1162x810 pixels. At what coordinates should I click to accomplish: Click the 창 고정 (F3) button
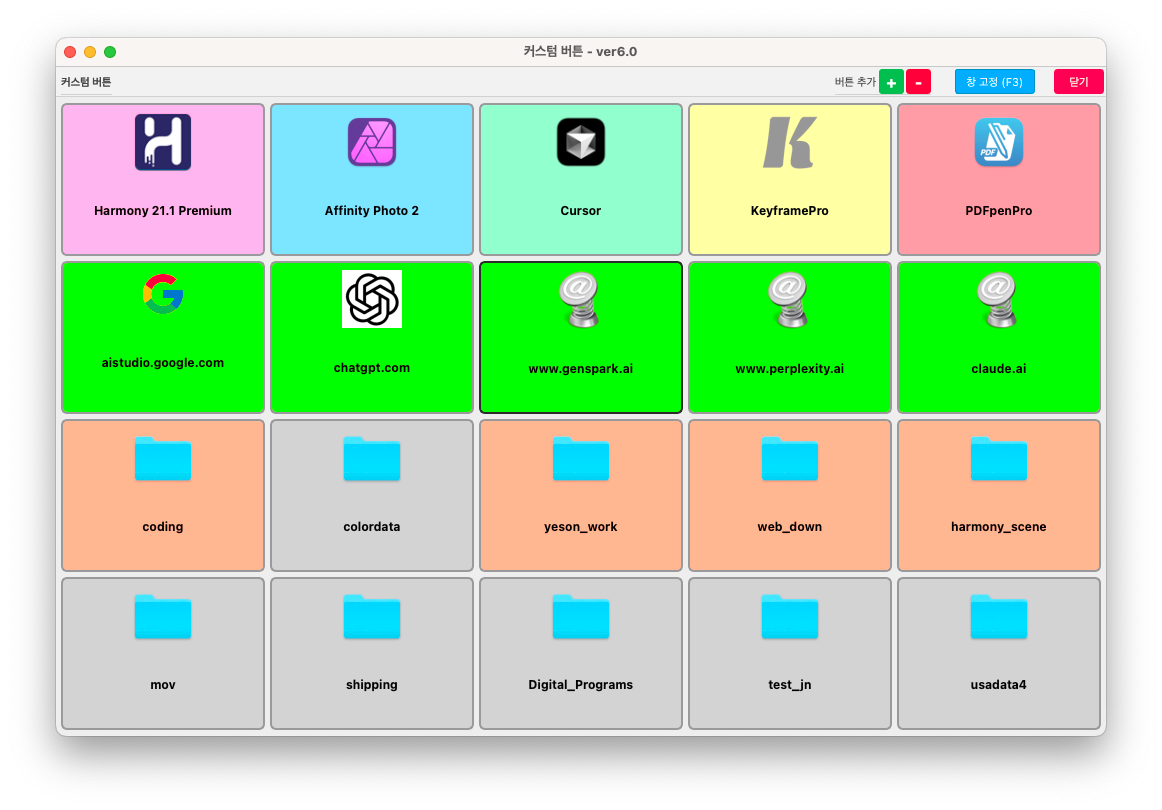point(995,82)
